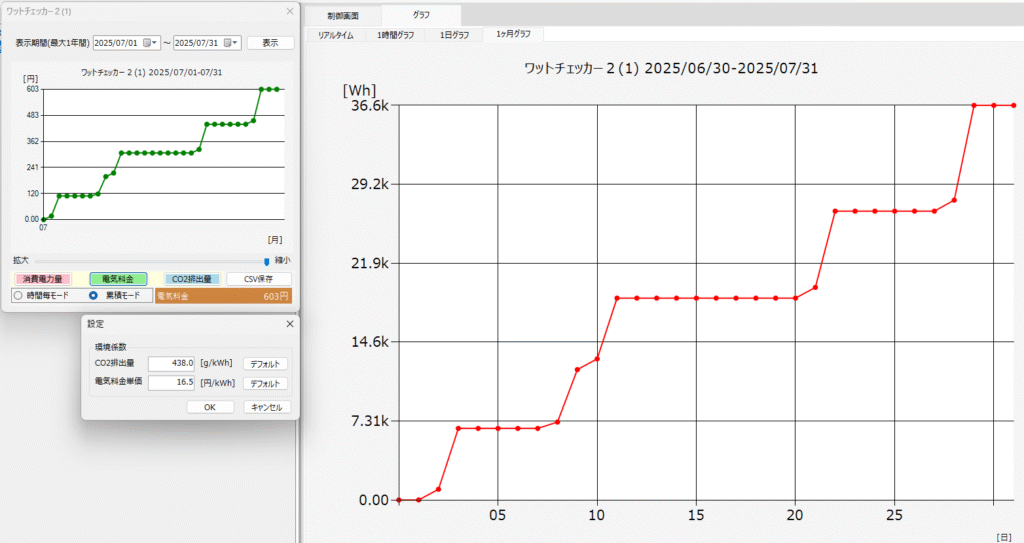Click the 表示 button

[270, 43]
